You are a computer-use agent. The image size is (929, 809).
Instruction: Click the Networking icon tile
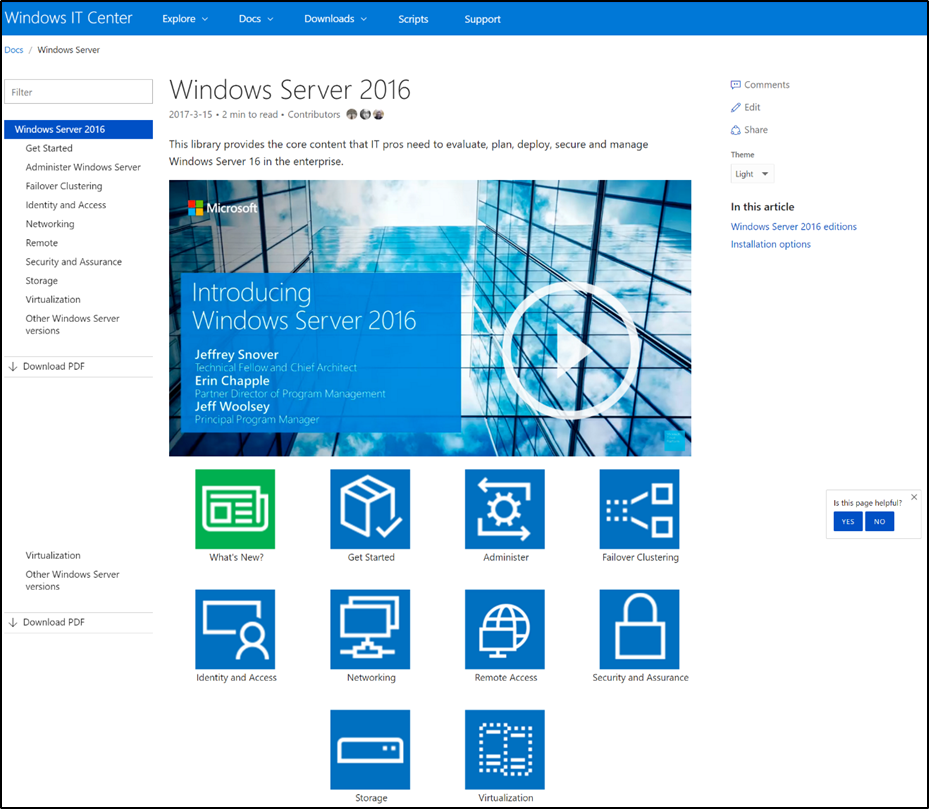pos(370,630)
